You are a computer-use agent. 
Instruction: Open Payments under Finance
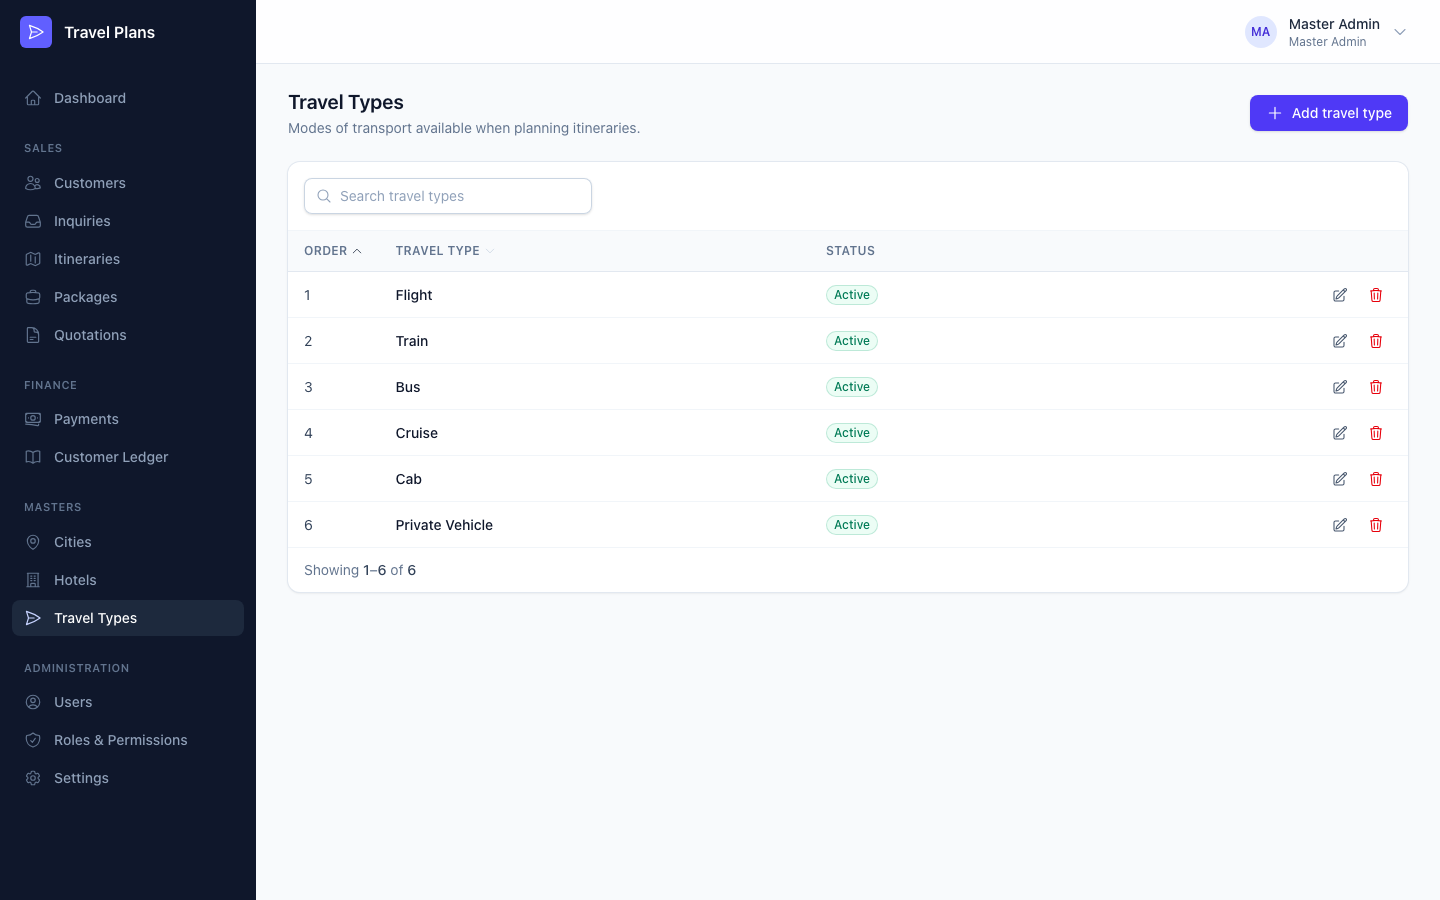128,419
